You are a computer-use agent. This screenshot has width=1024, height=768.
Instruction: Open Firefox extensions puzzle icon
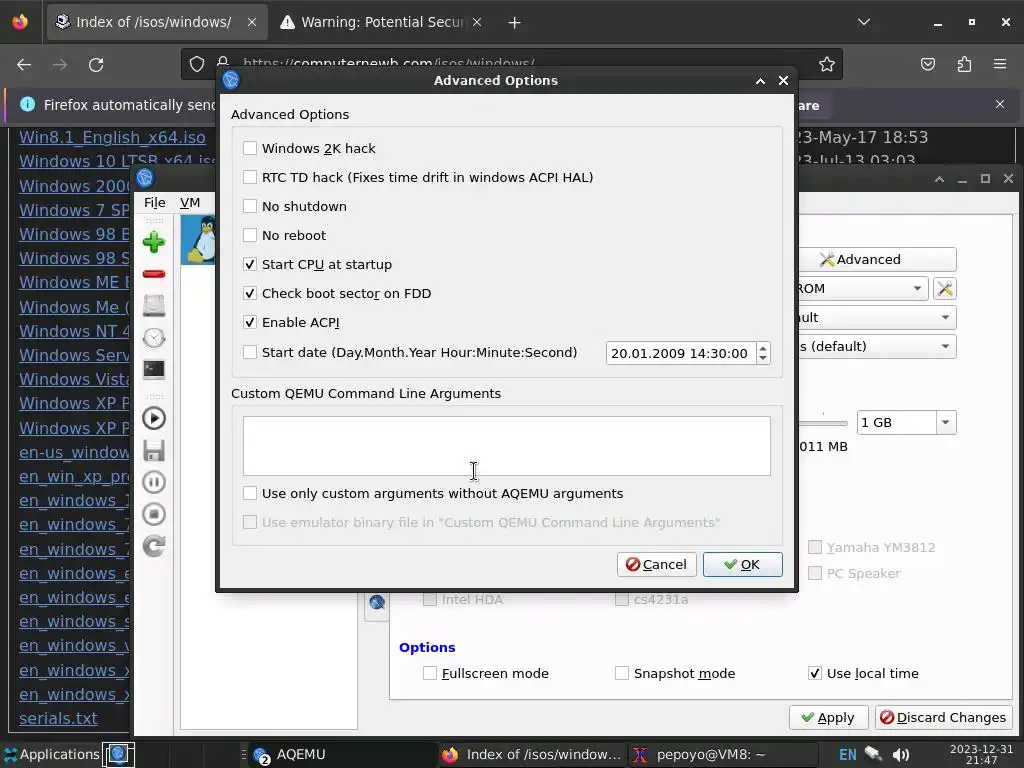click(x=964, y=64)
